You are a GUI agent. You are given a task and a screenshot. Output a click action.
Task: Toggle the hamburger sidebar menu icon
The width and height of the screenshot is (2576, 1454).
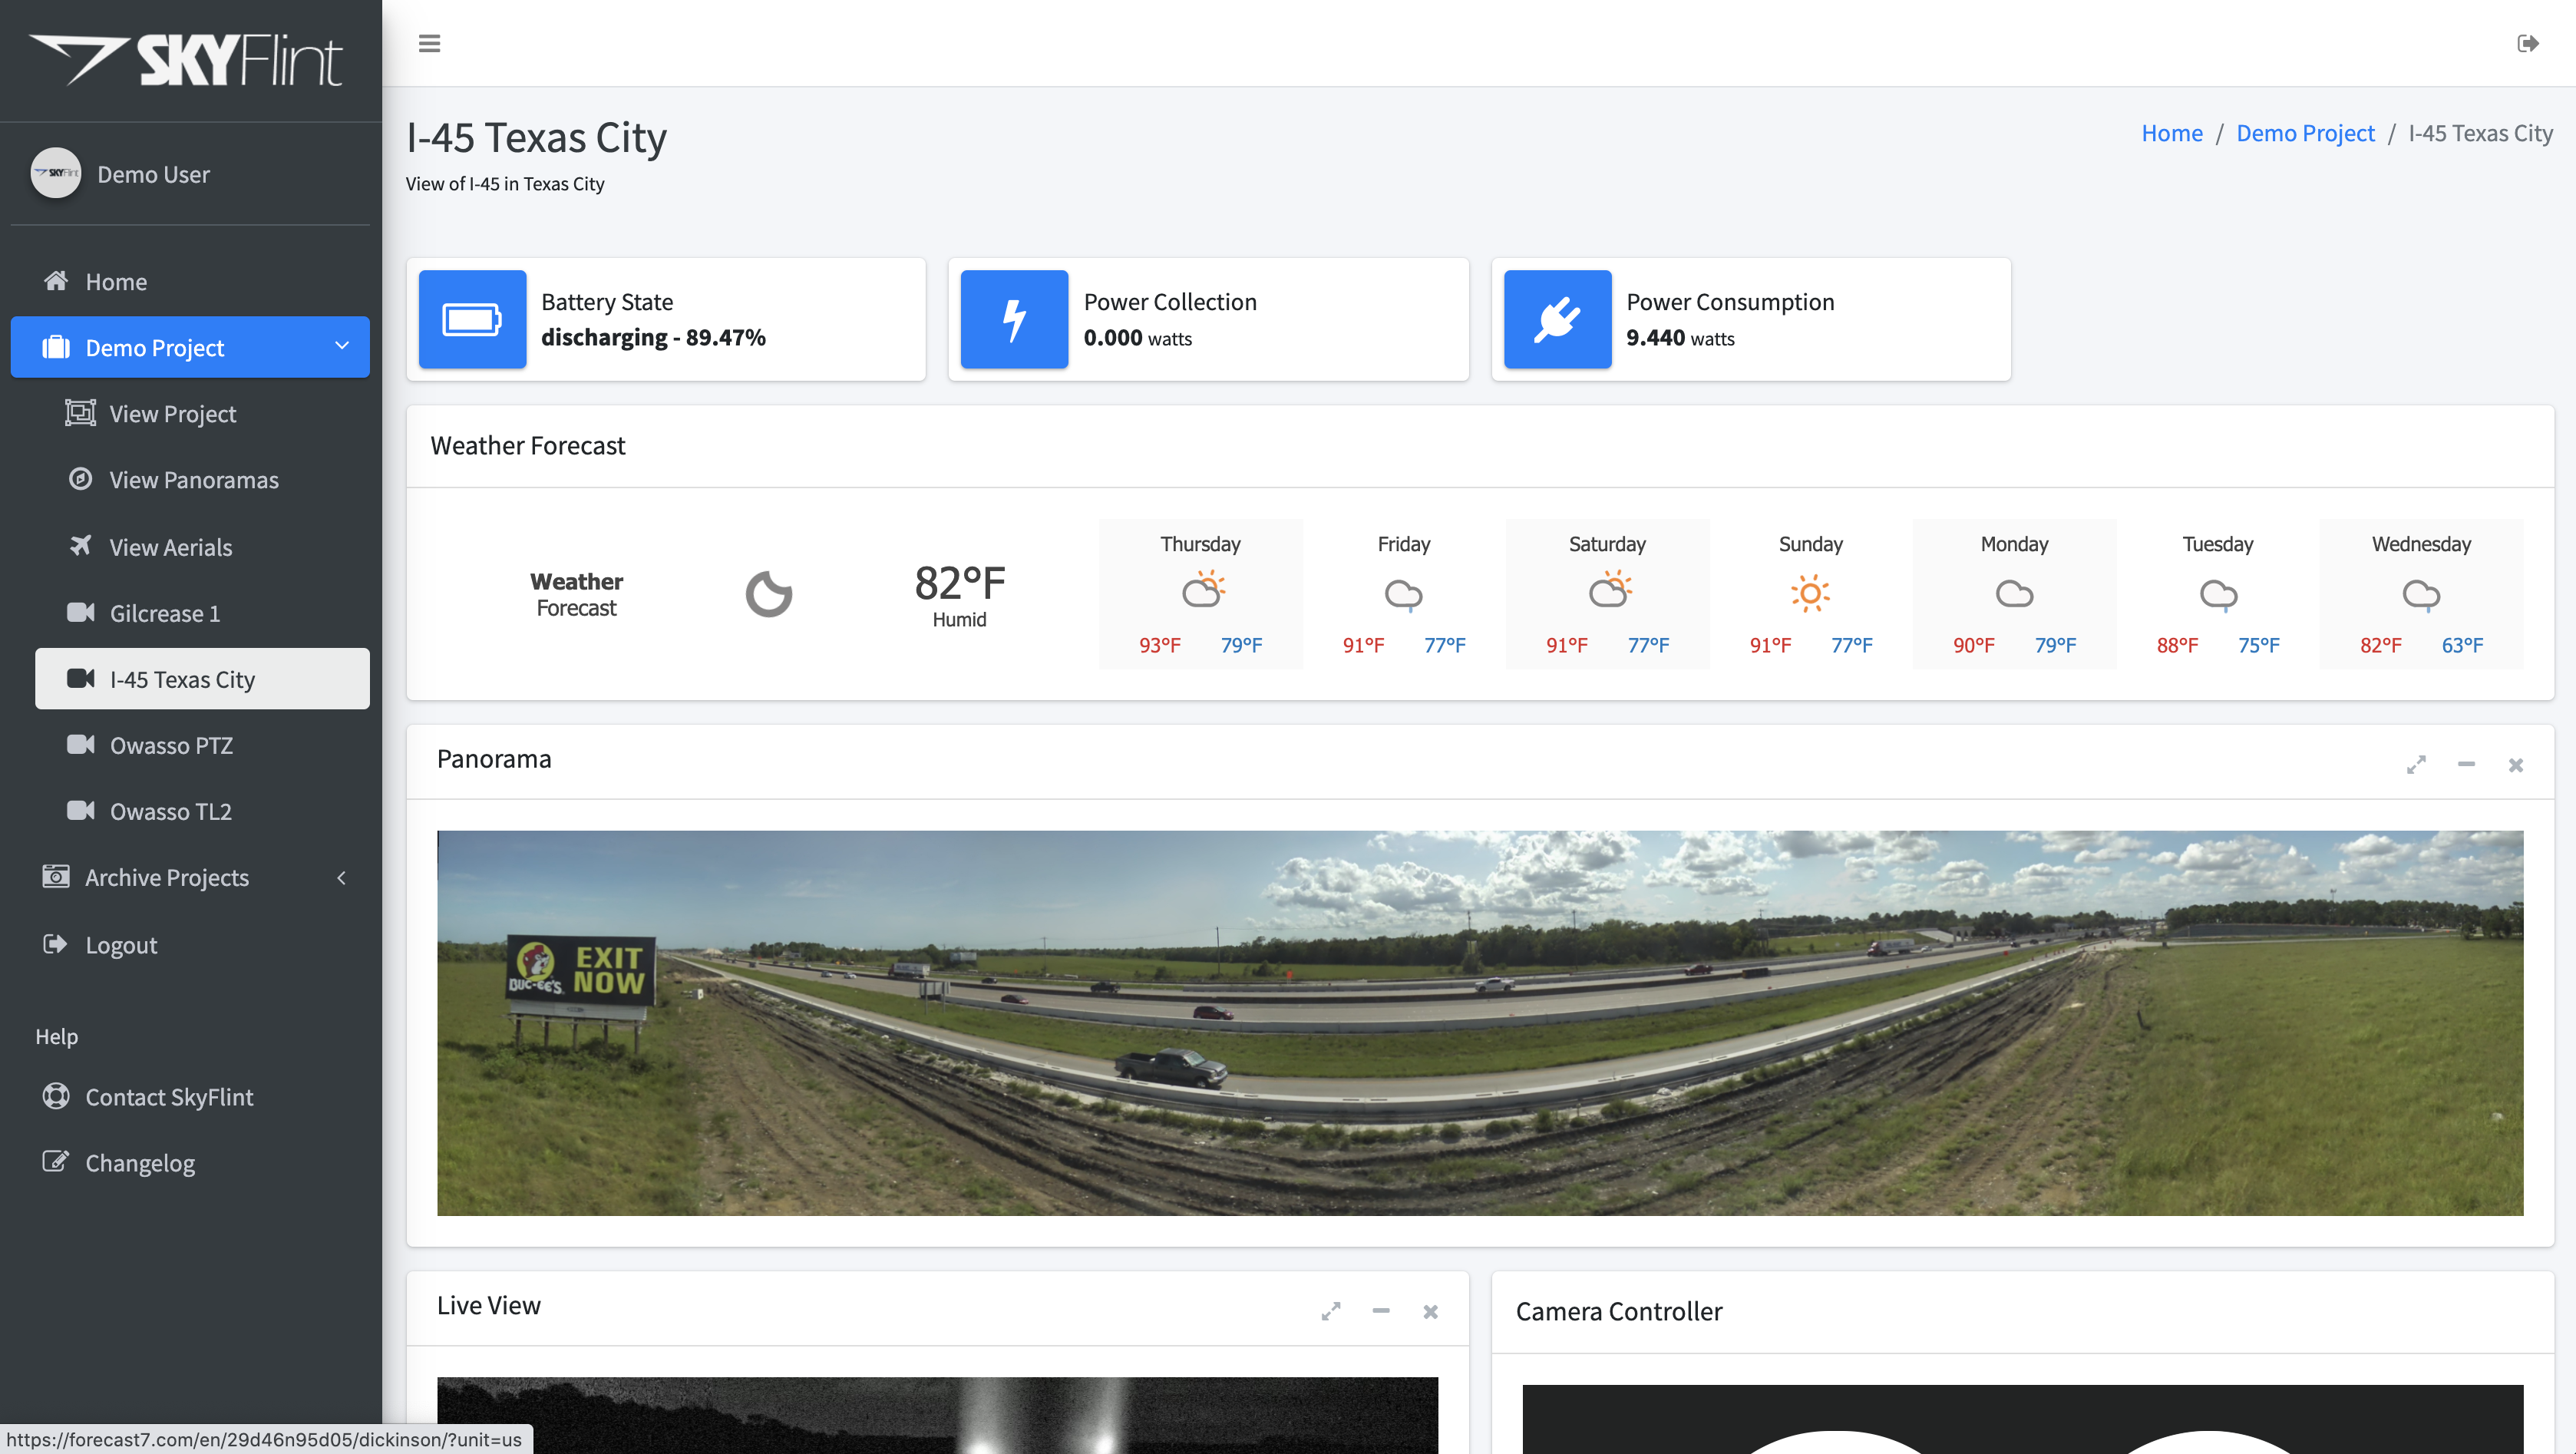click(429, 43)
